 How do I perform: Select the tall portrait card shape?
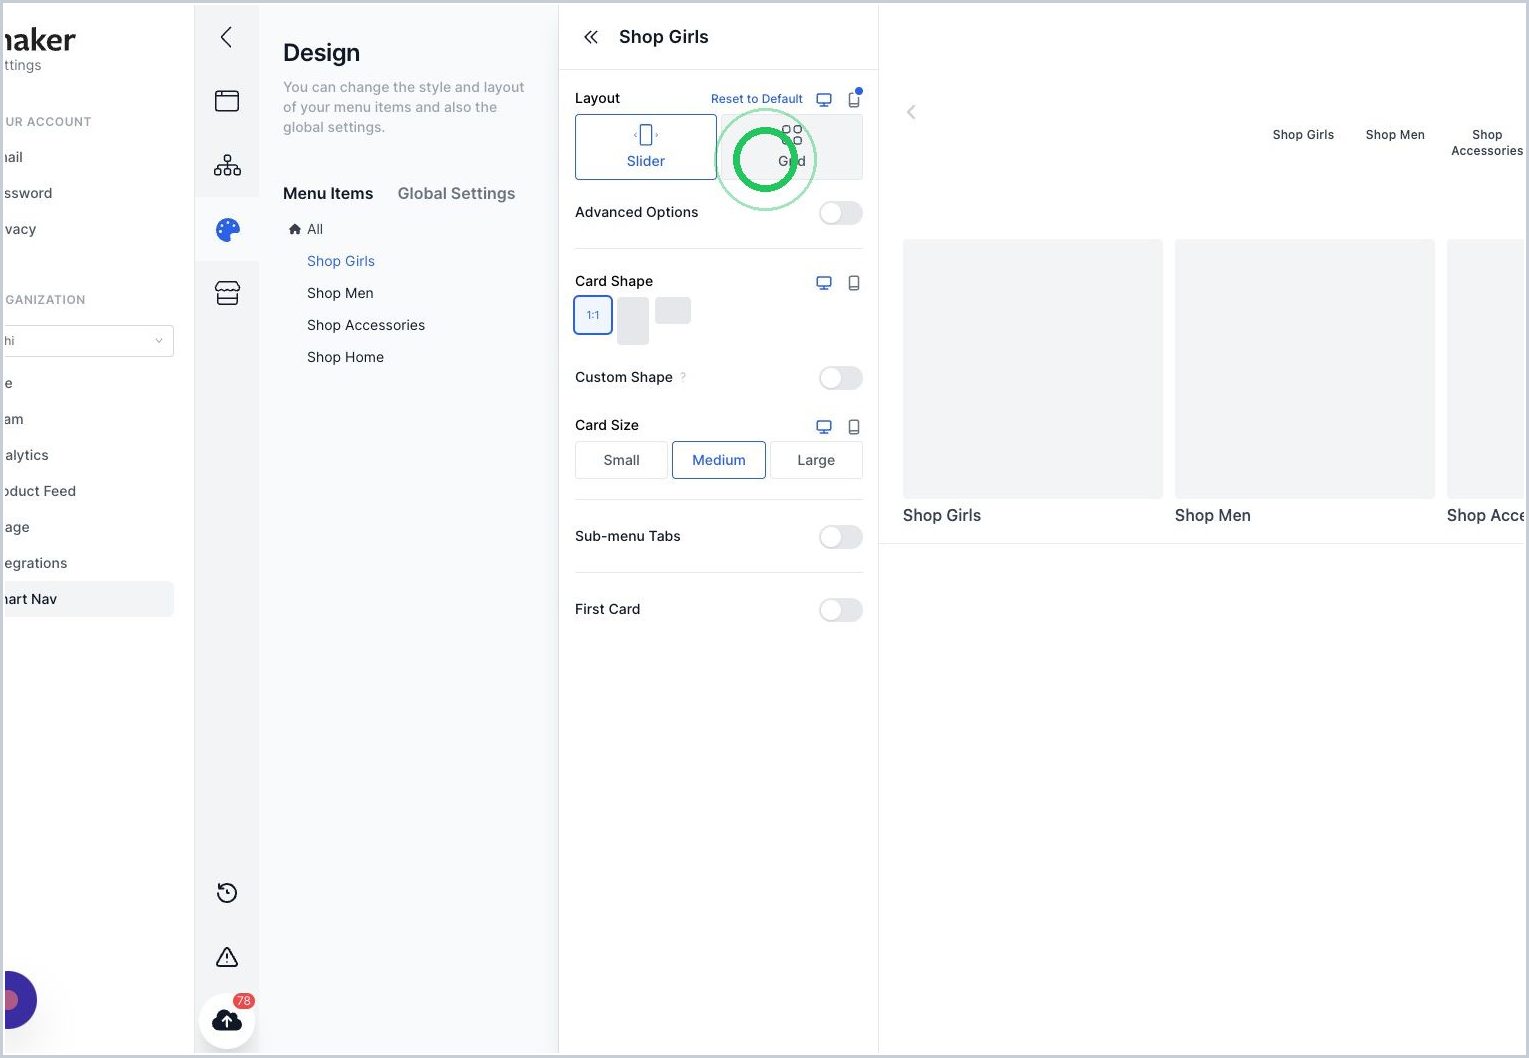633,321
